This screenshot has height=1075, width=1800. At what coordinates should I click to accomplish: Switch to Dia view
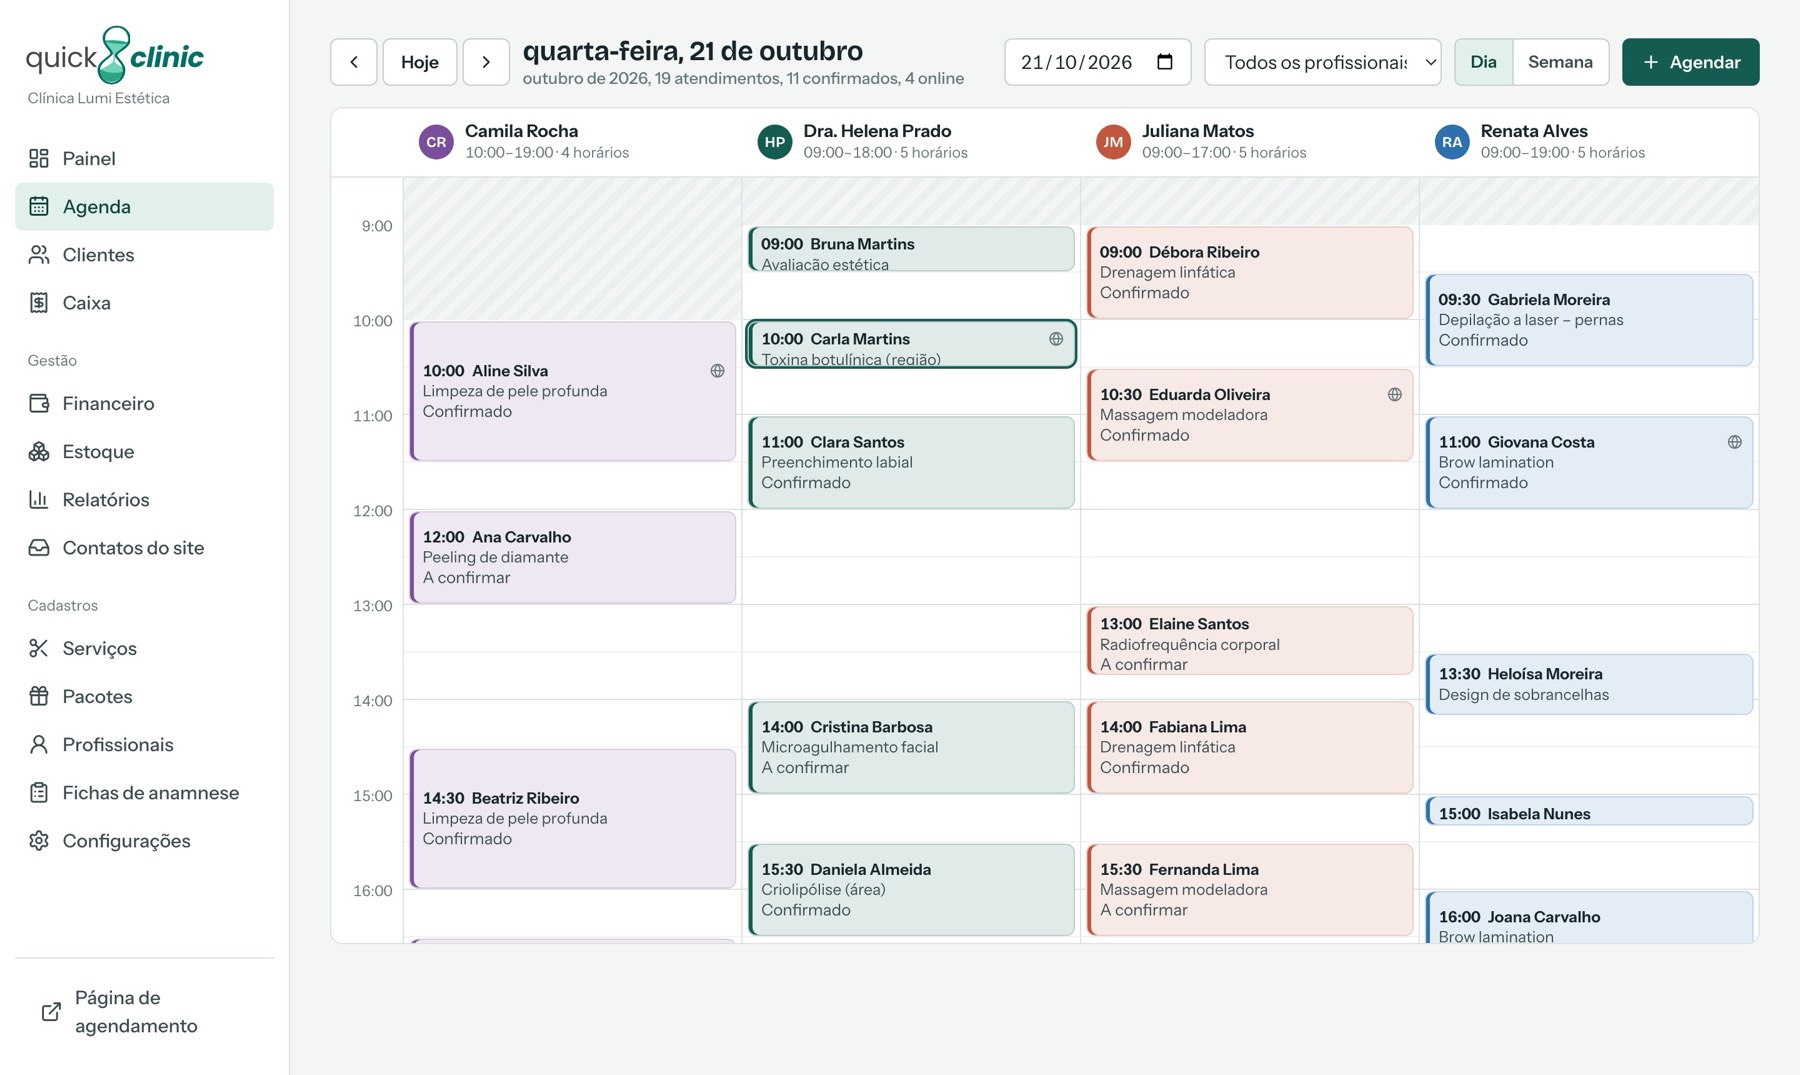coord(1483,62)
